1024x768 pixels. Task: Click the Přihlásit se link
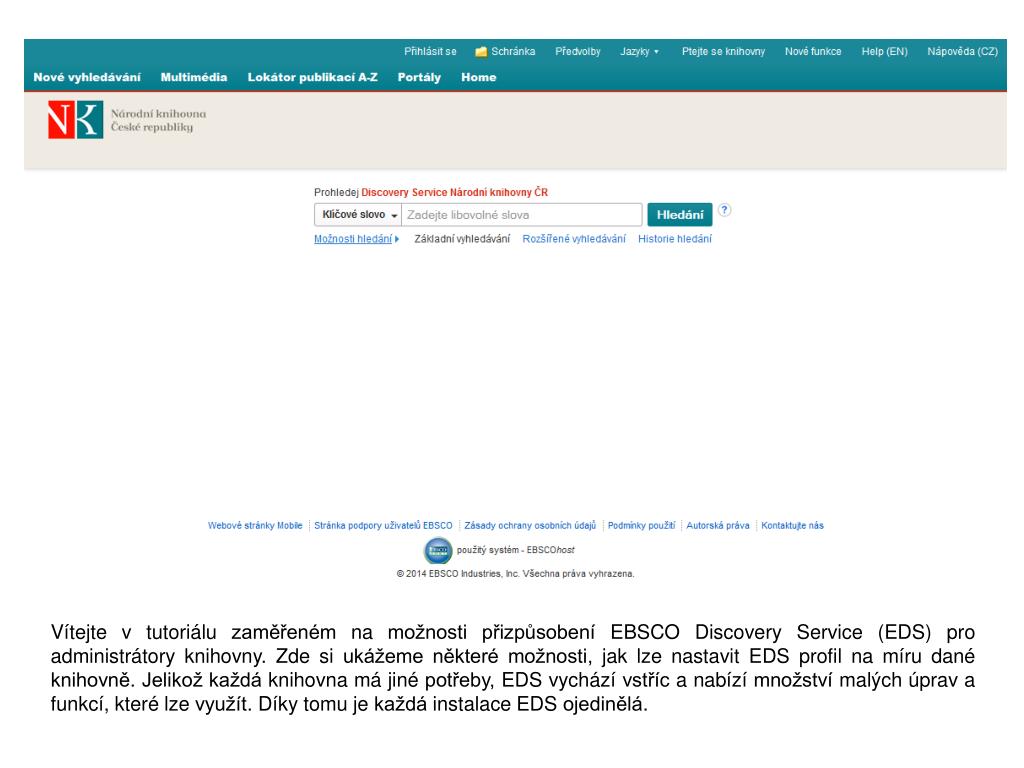click(x=430, y=52)
